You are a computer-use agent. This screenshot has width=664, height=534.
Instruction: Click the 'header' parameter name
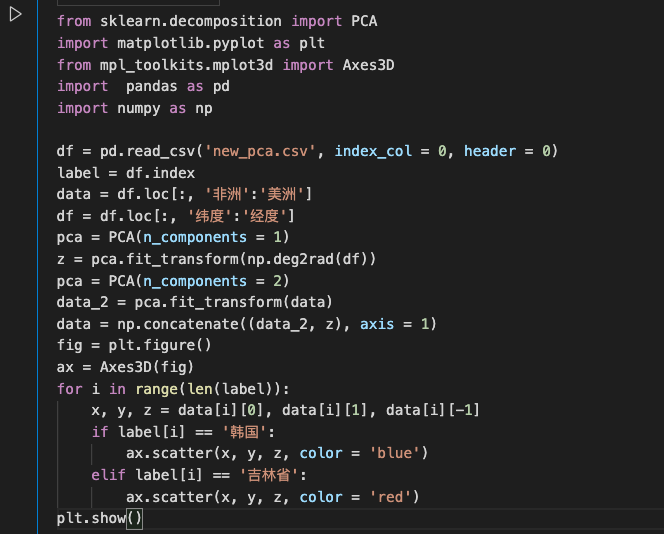(x=490, y=151)
